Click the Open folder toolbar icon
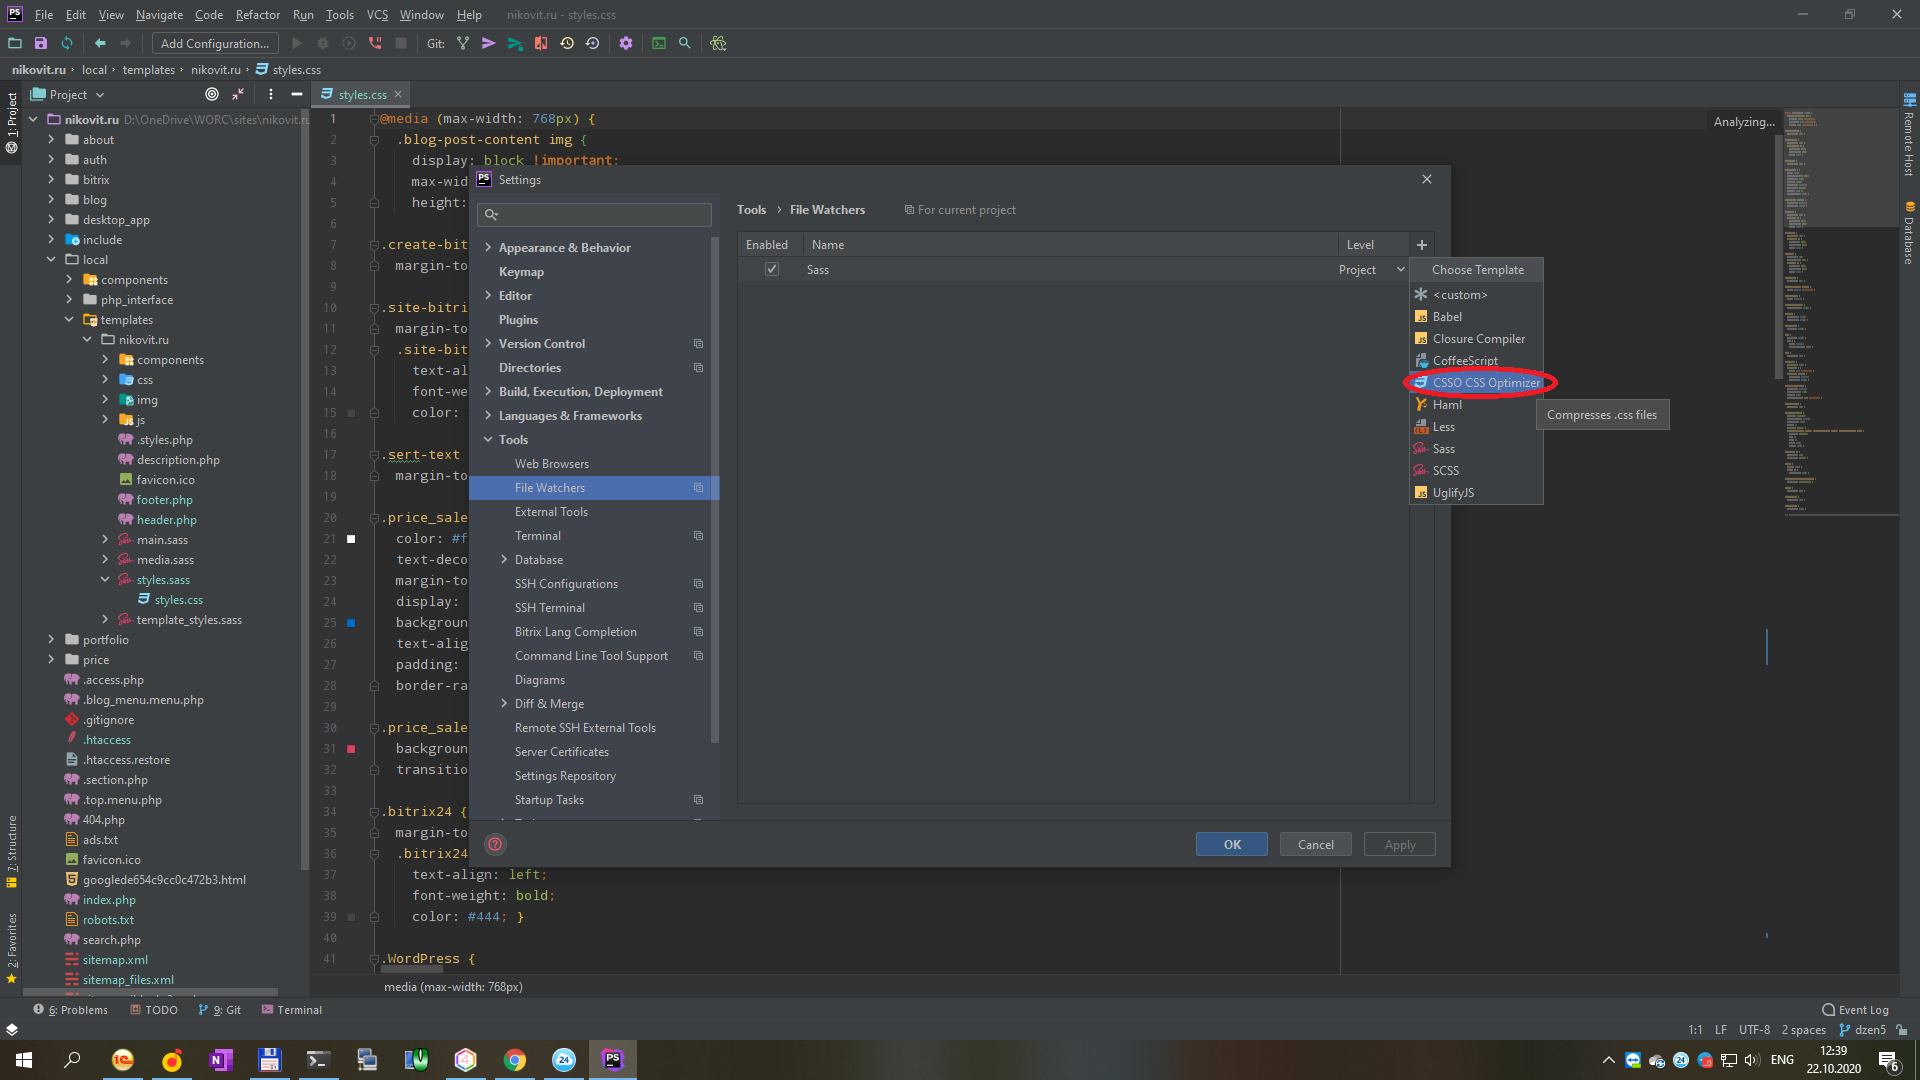1920x1080 pixels. [15, 43]
